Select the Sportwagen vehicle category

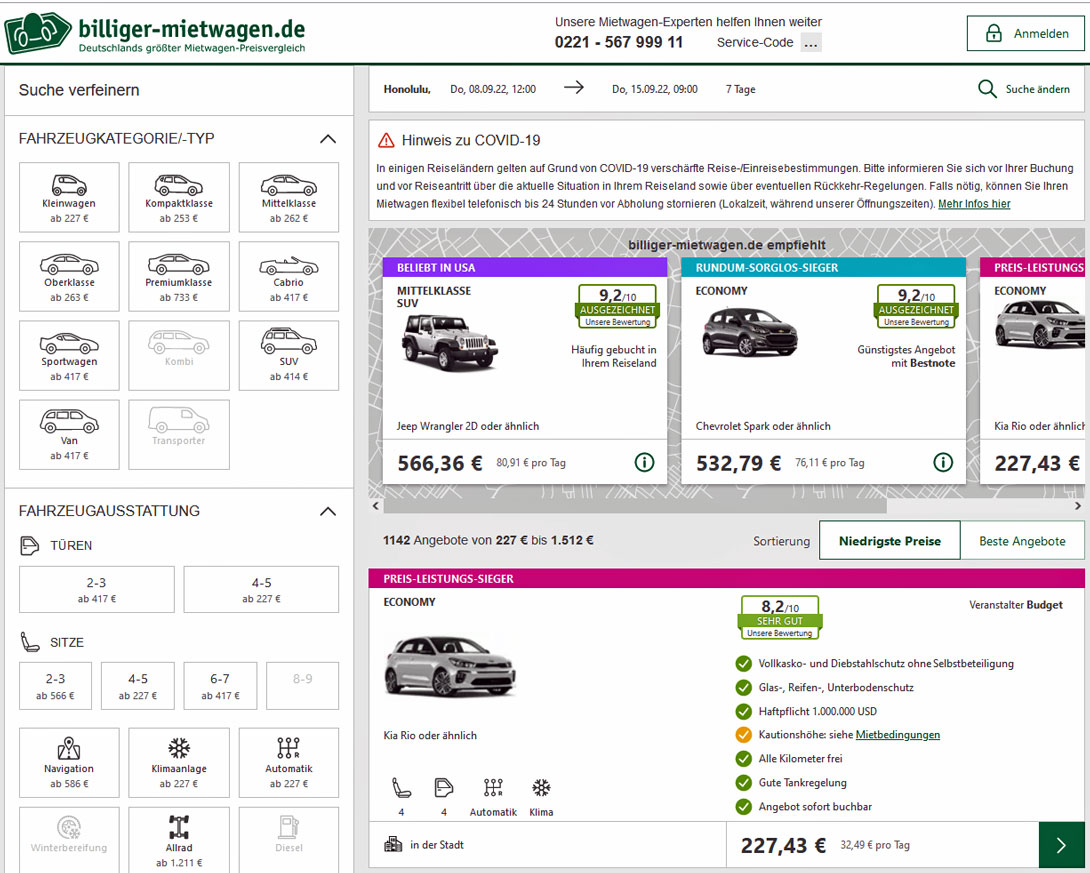[69, 356]
